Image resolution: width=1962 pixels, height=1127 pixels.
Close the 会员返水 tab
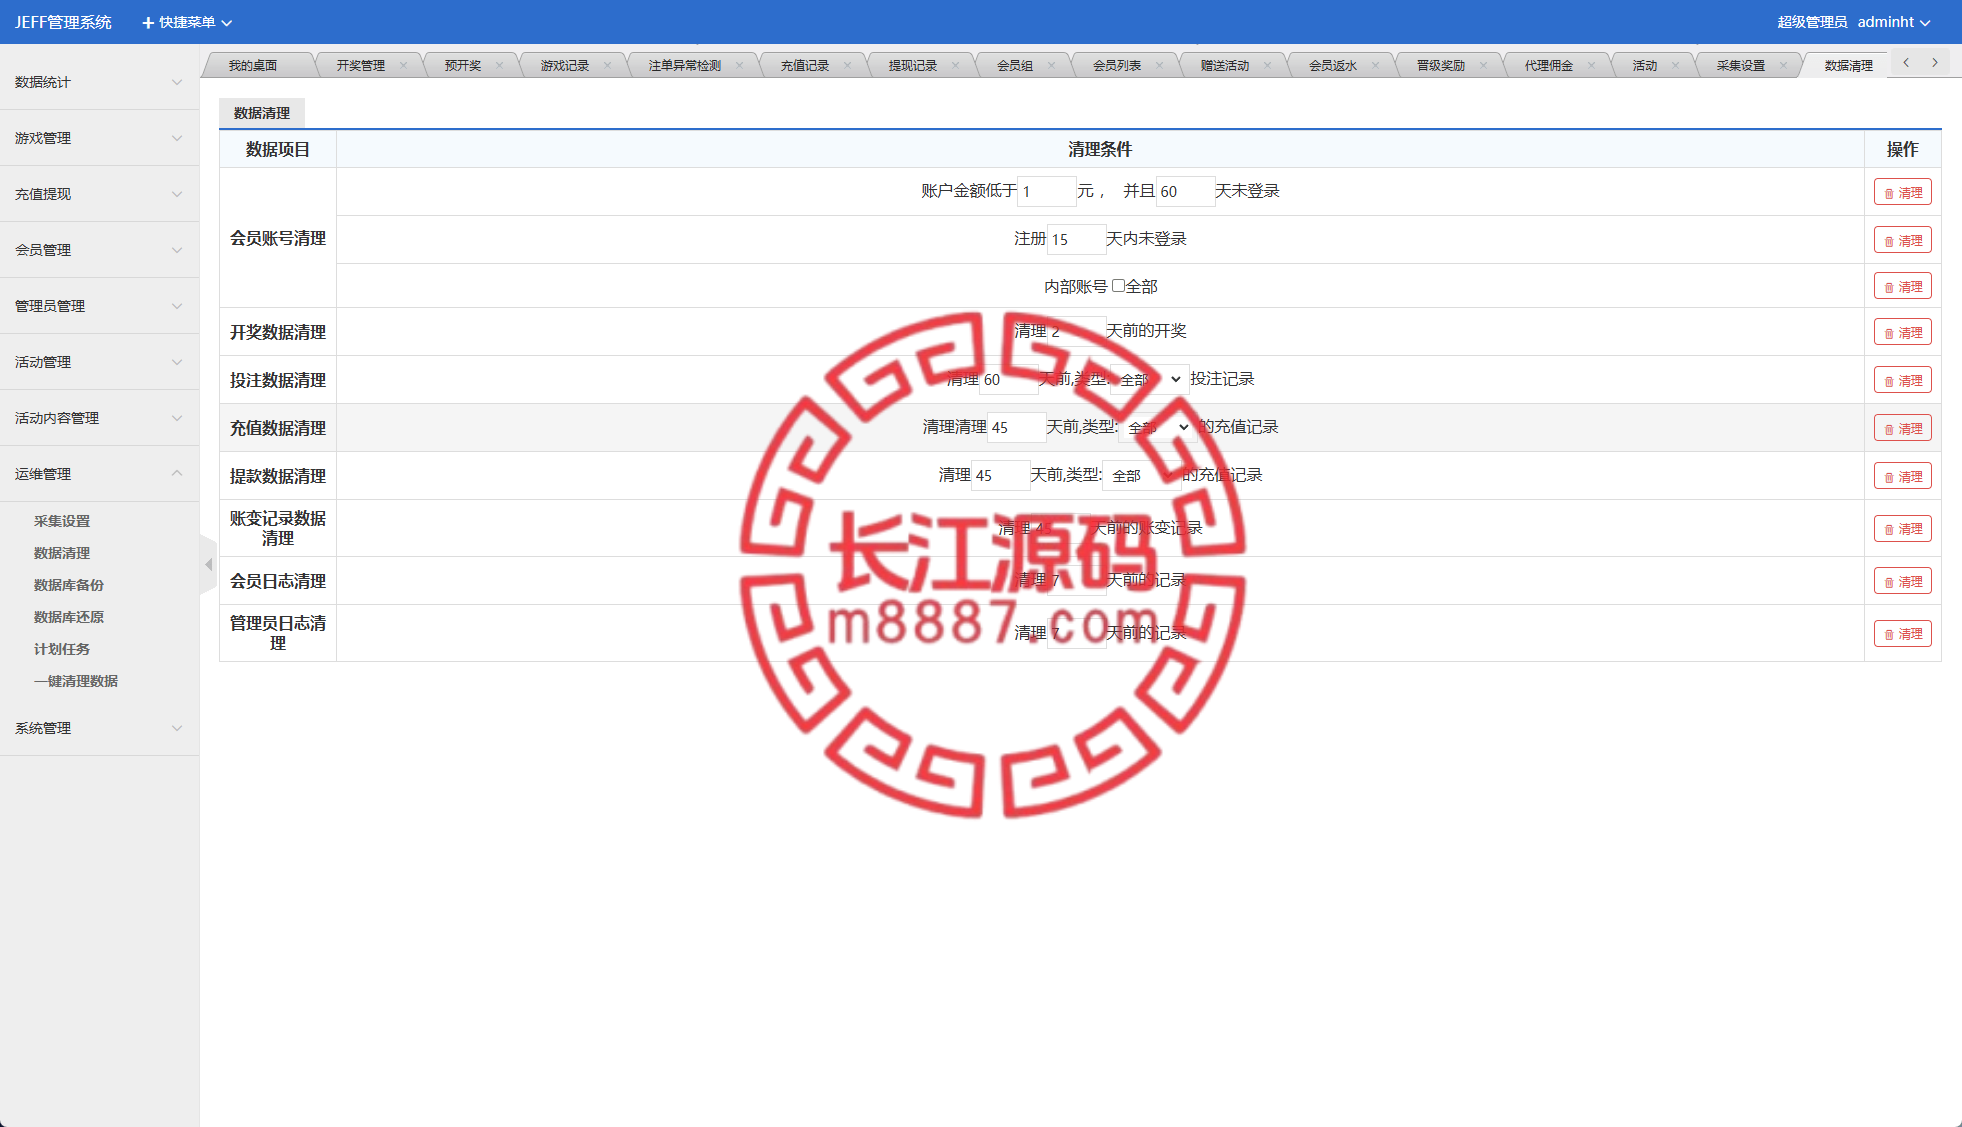(1375, 66)
